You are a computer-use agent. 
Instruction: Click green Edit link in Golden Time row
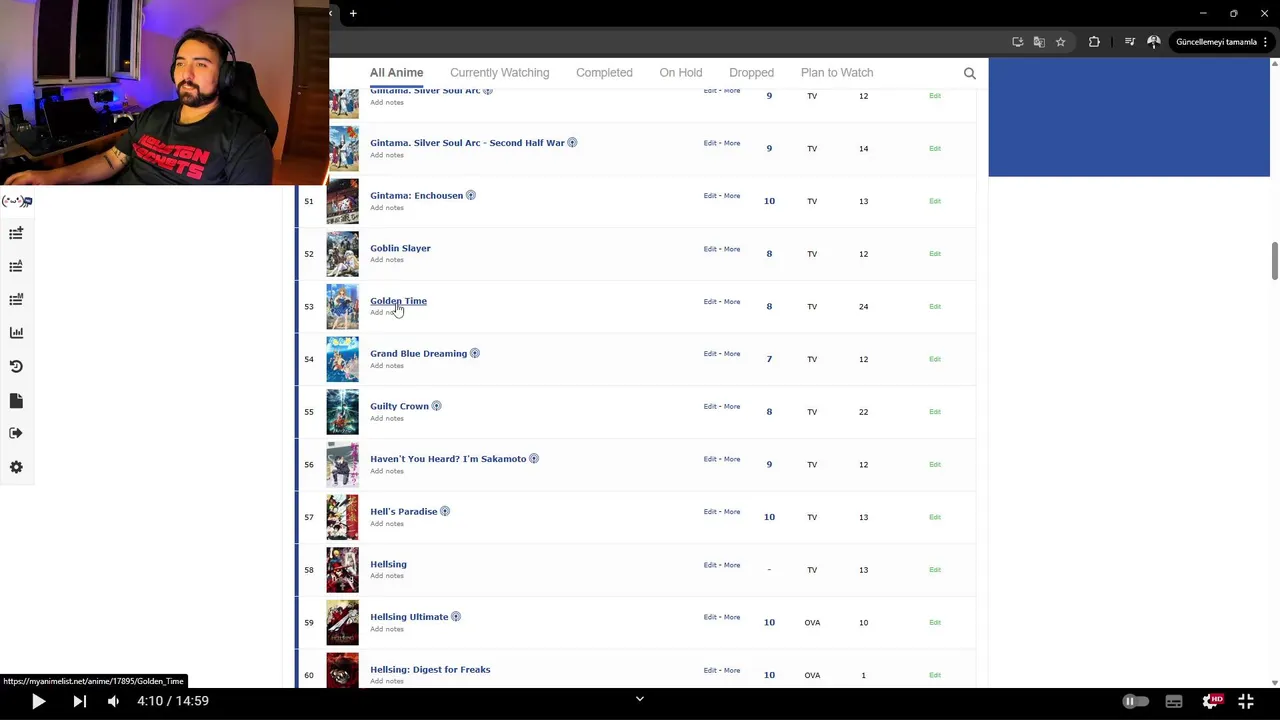[935, 306]
